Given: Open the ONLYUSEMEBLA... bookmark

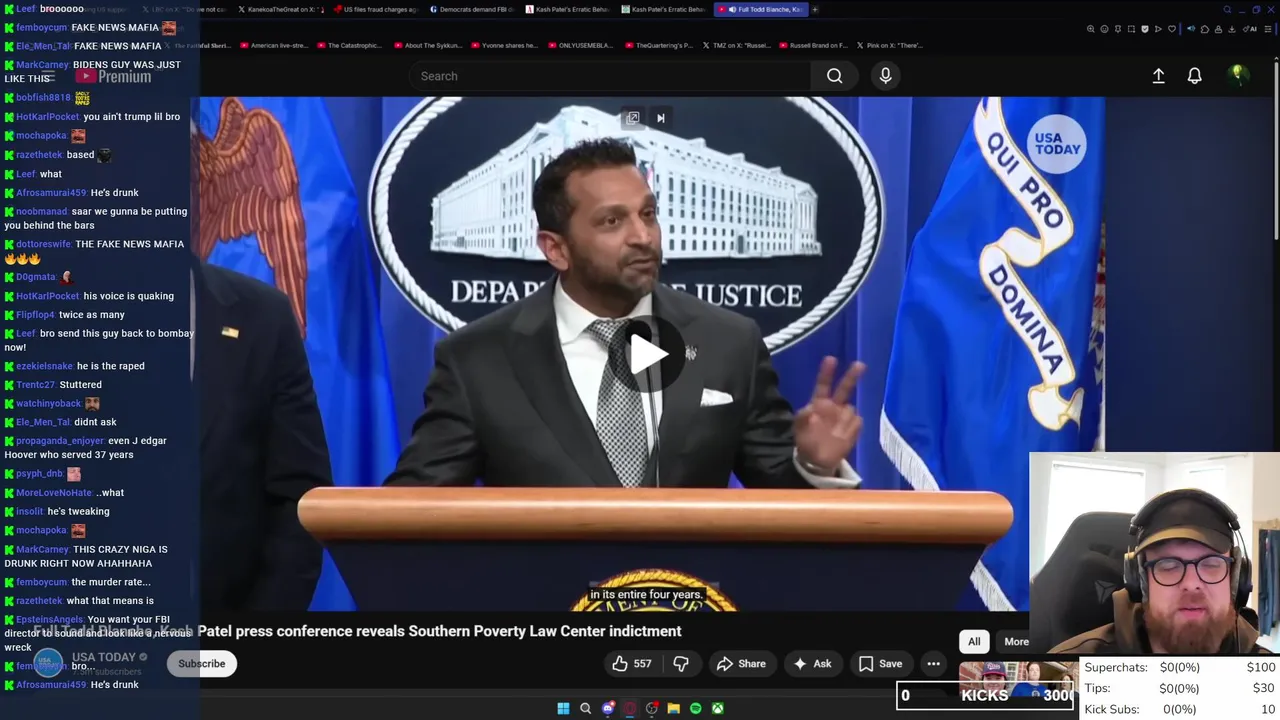Looking at the screenshot, I should pyautogui.click(x=580, y=45).
